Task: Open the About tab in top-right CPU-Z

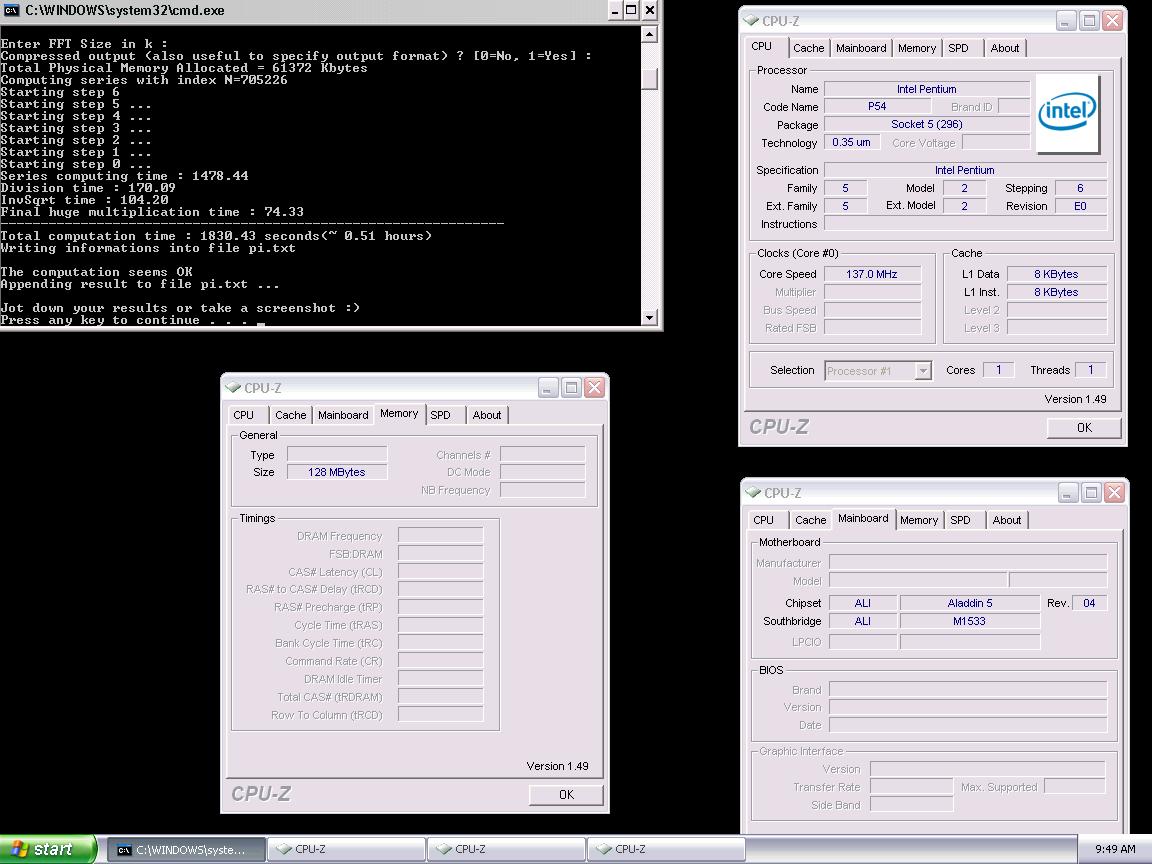Action: (x=1004, y=48)
